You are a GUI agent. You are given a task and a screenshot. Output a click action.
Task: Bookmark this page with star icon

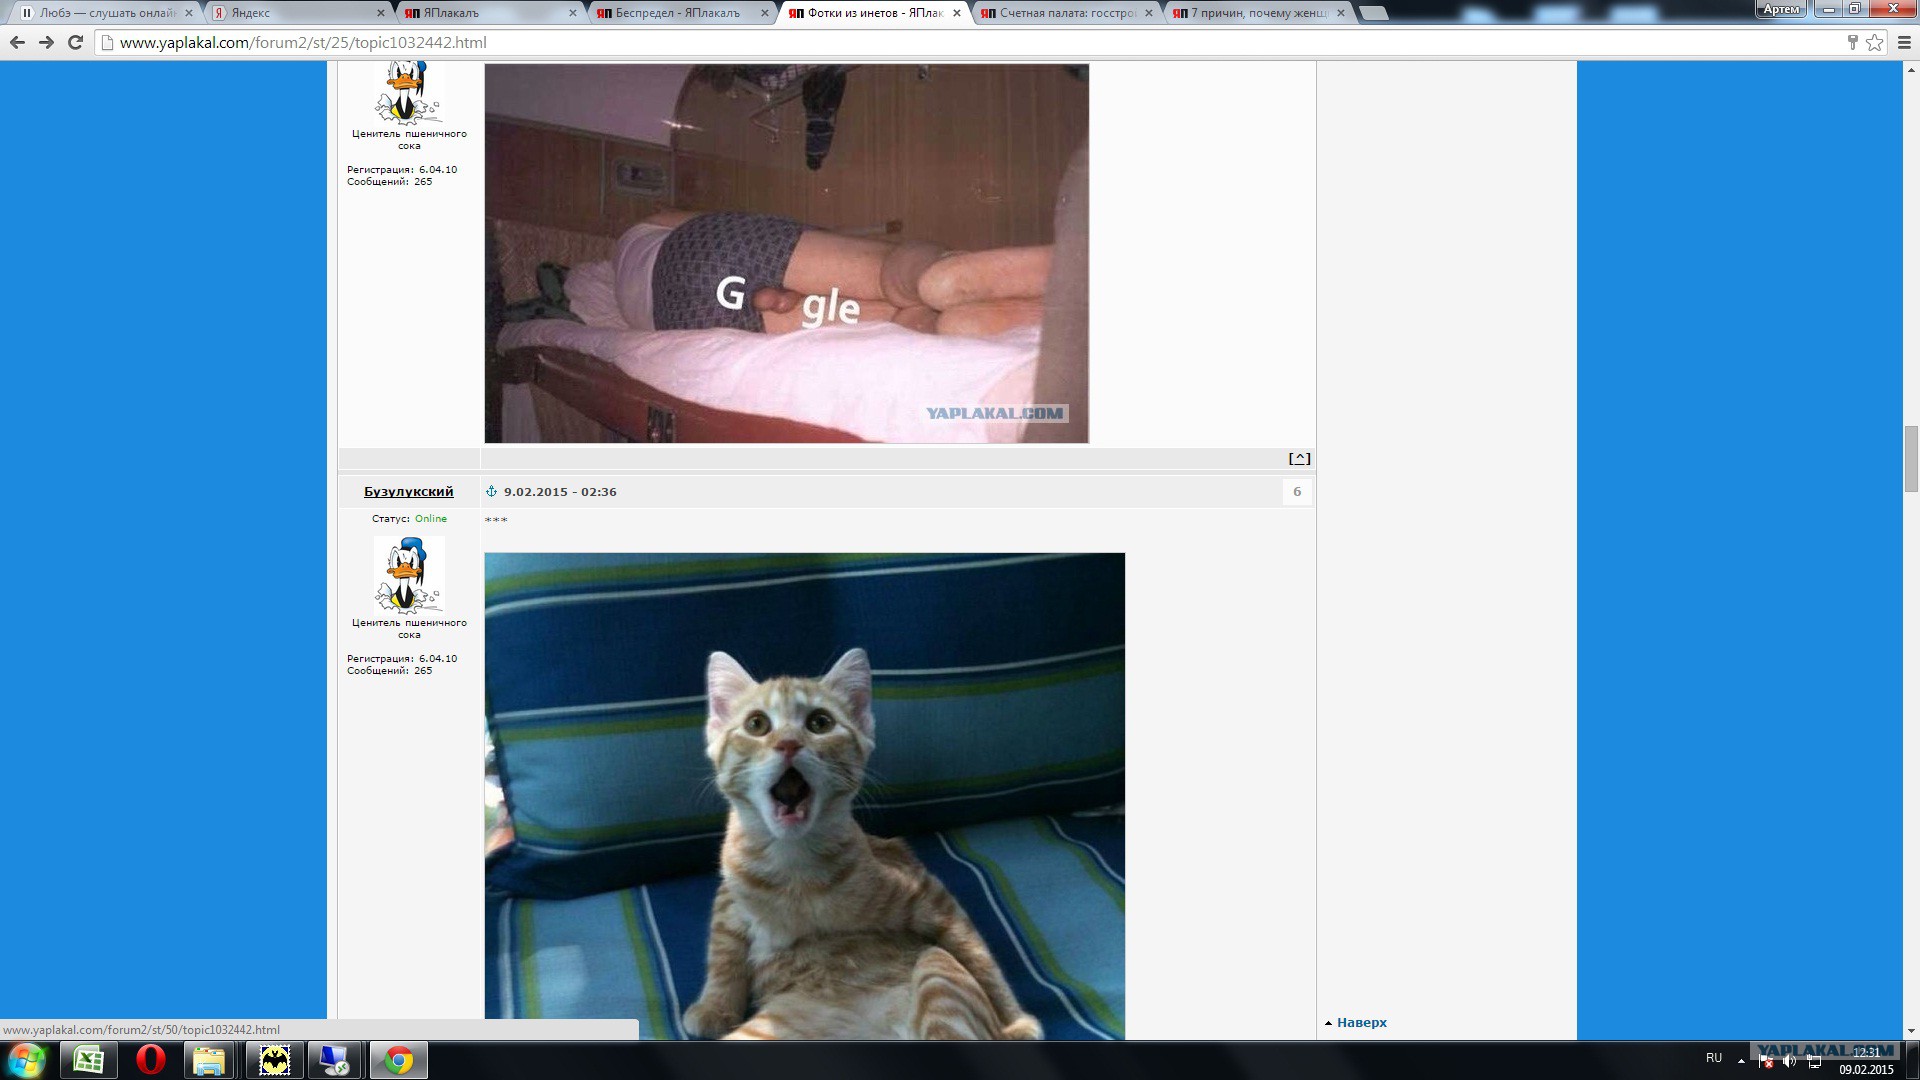[x=1874, y=42]
